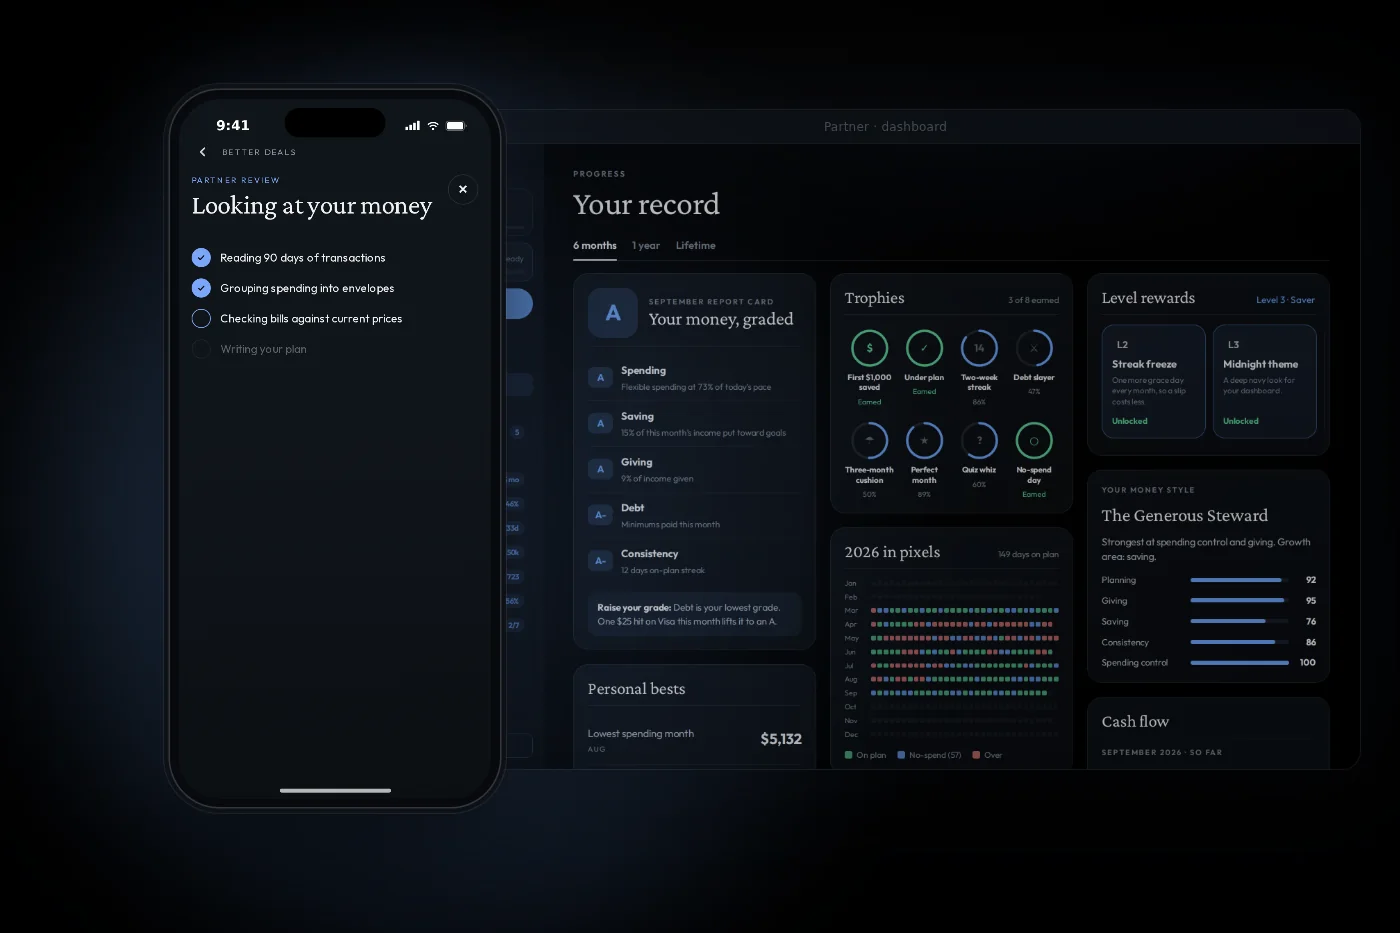The image size is (1400, 933).
Task: Expand the Spending grade row
Action: [x=695, y=378]
